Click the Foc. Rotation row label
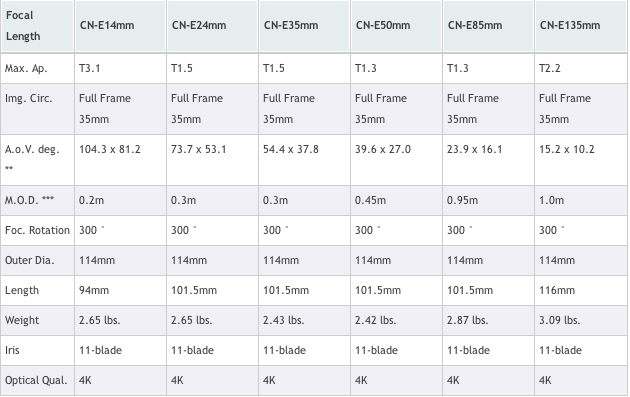This screenshot has width=630, height=397. (37, 230)
